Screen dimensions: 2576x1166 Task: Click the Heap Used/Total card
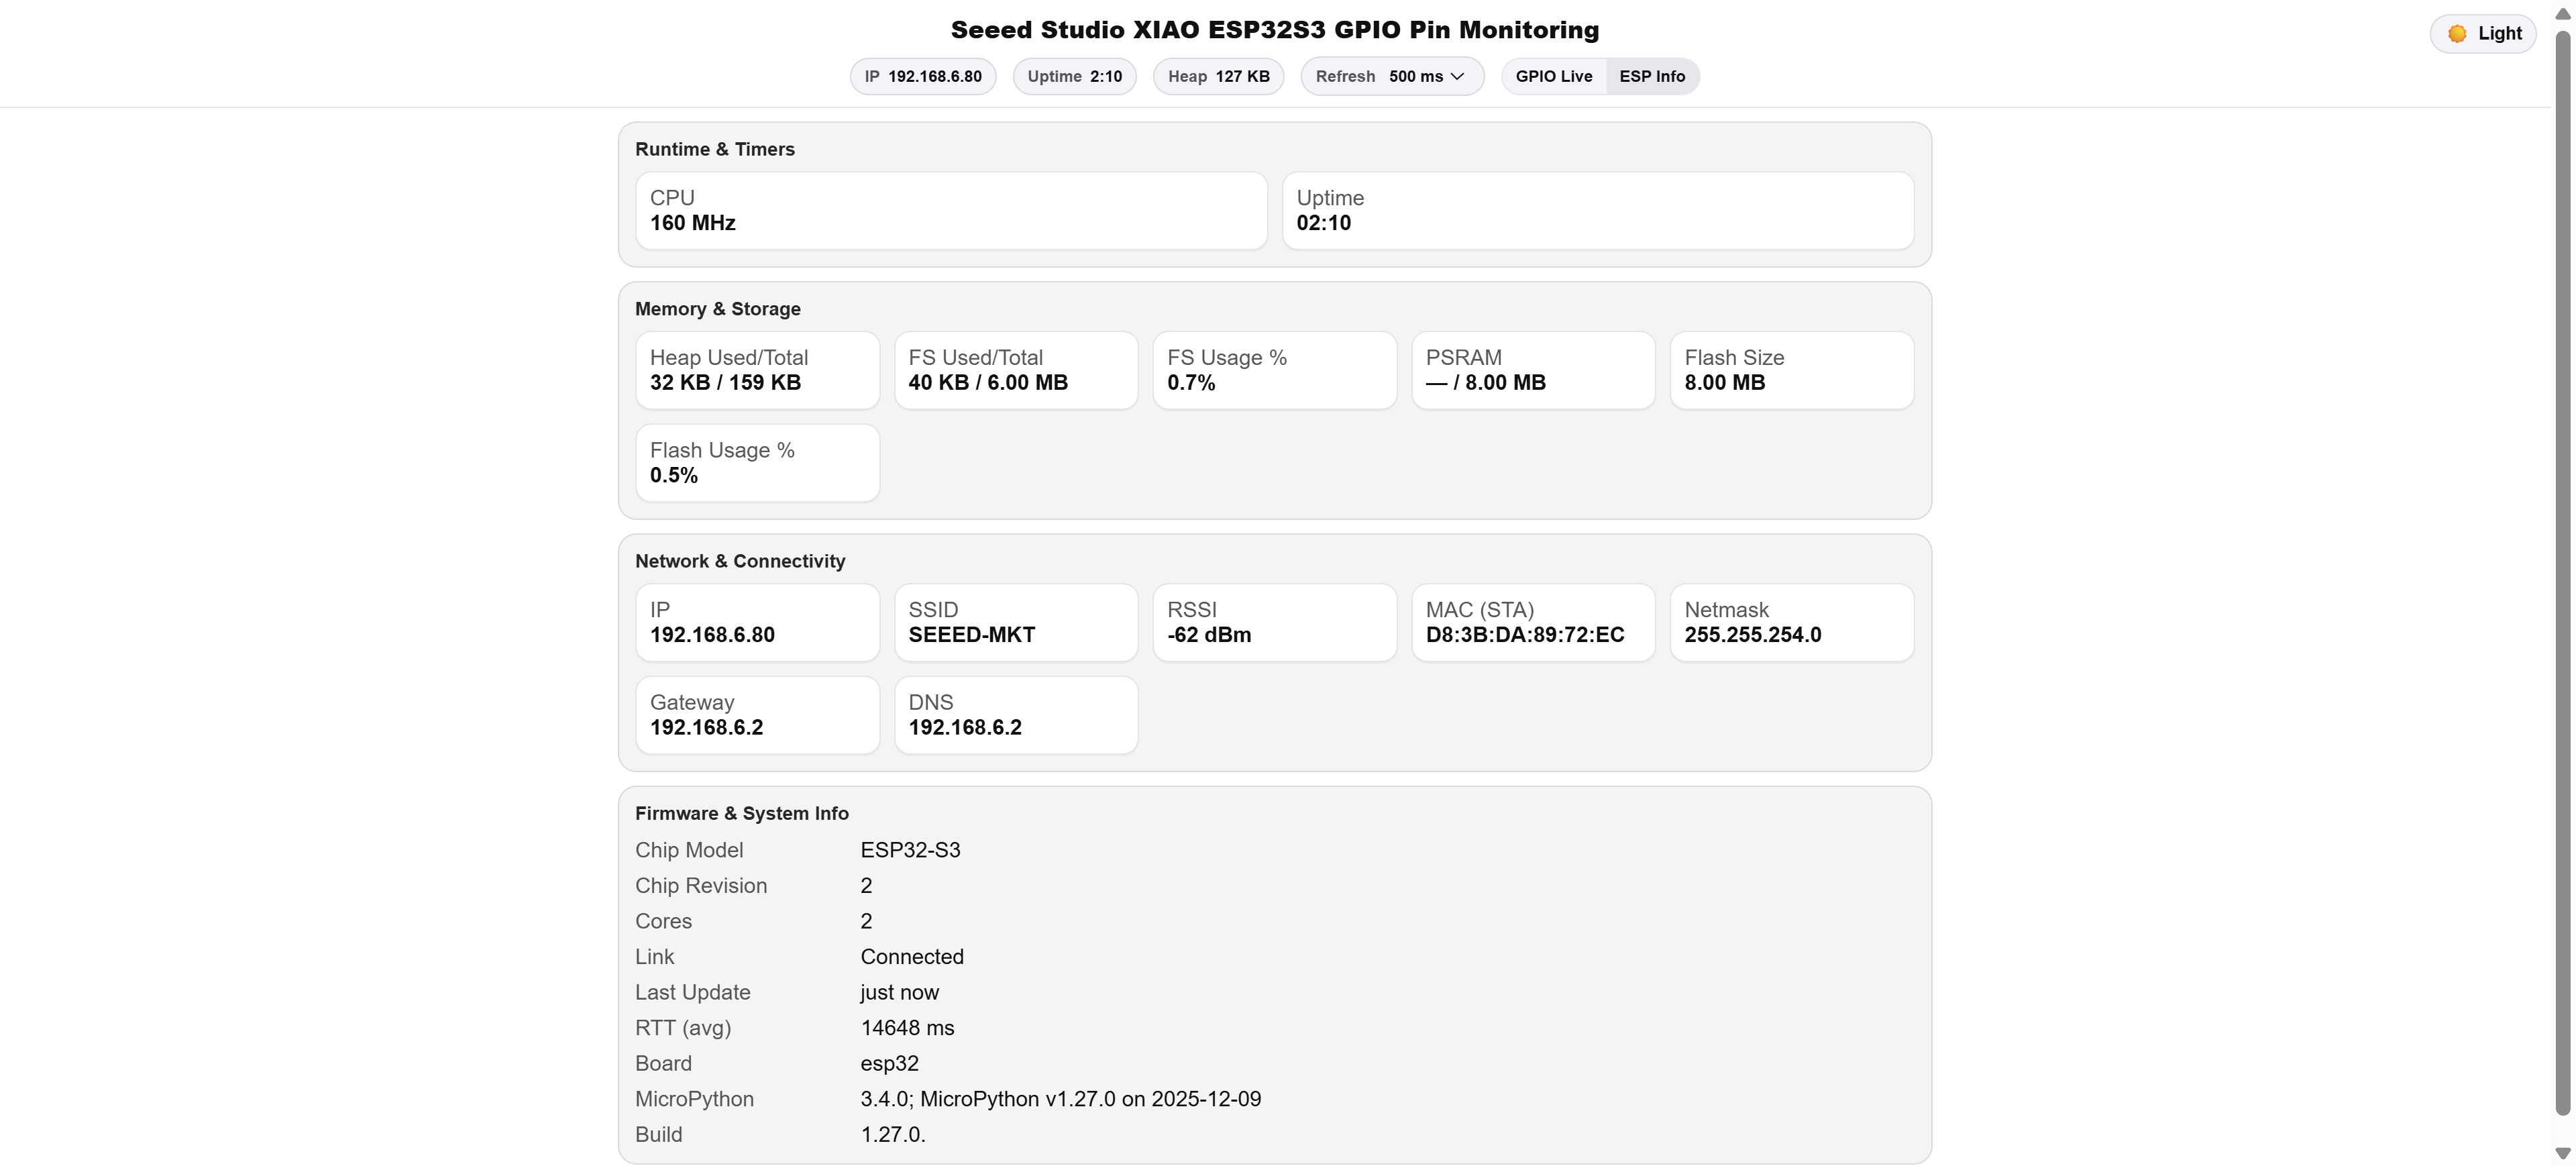(x=757, y=370)
